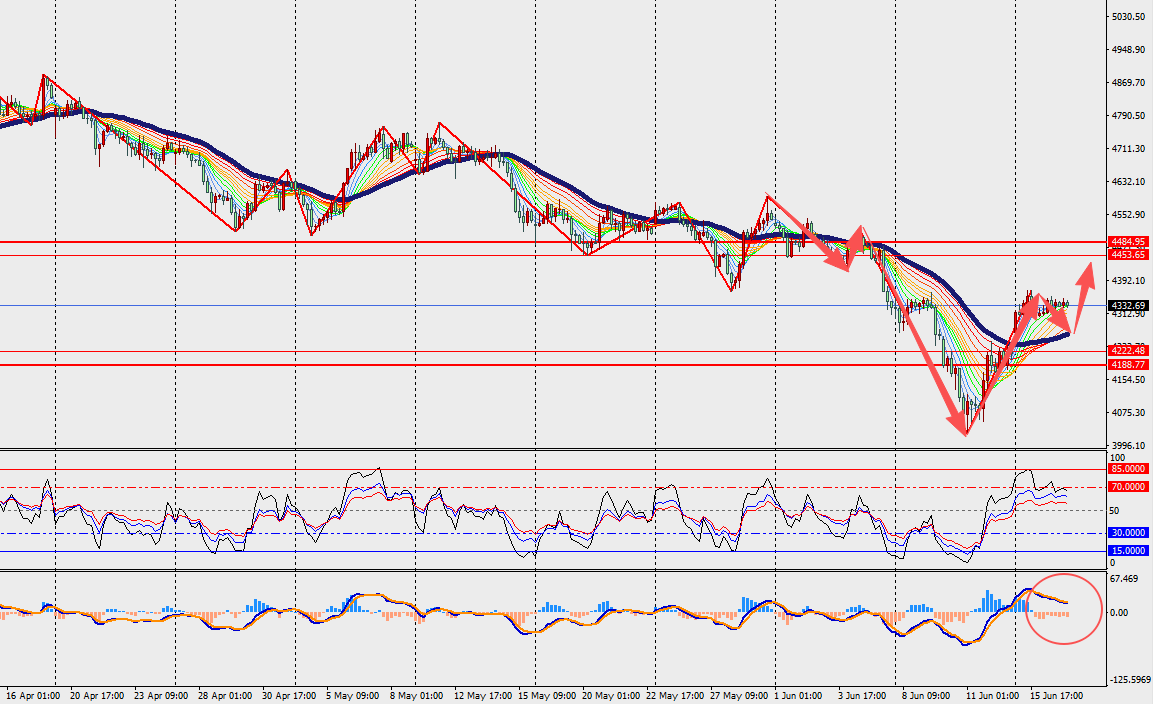Click the 5 May 09:00 time label
This screenshot has height=704, width=1154.
coord(353,695)
